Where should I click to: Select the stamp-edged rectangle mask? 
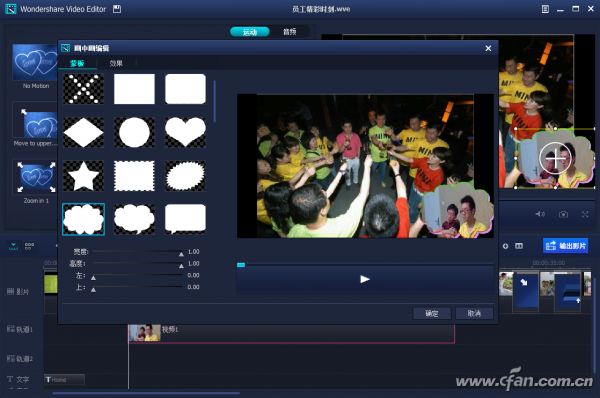[134, 176]
